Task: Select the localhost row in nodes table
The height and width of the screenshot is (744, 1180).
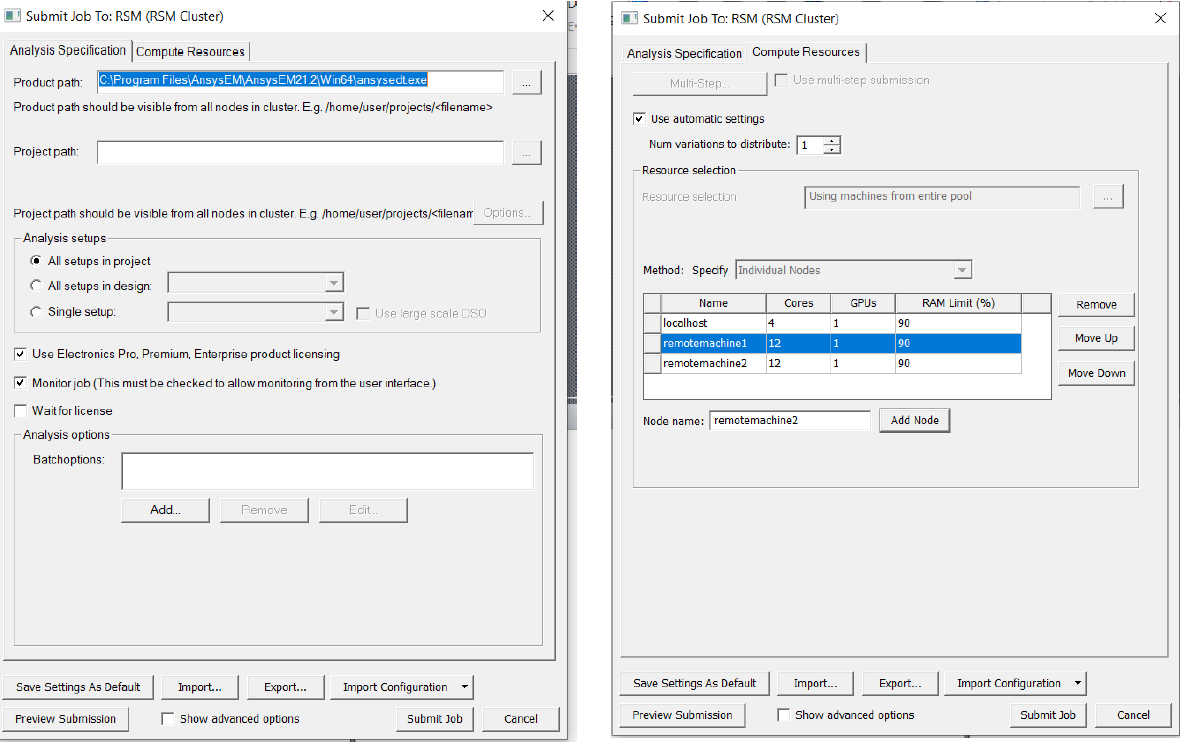Action: [x=713, y=324]
